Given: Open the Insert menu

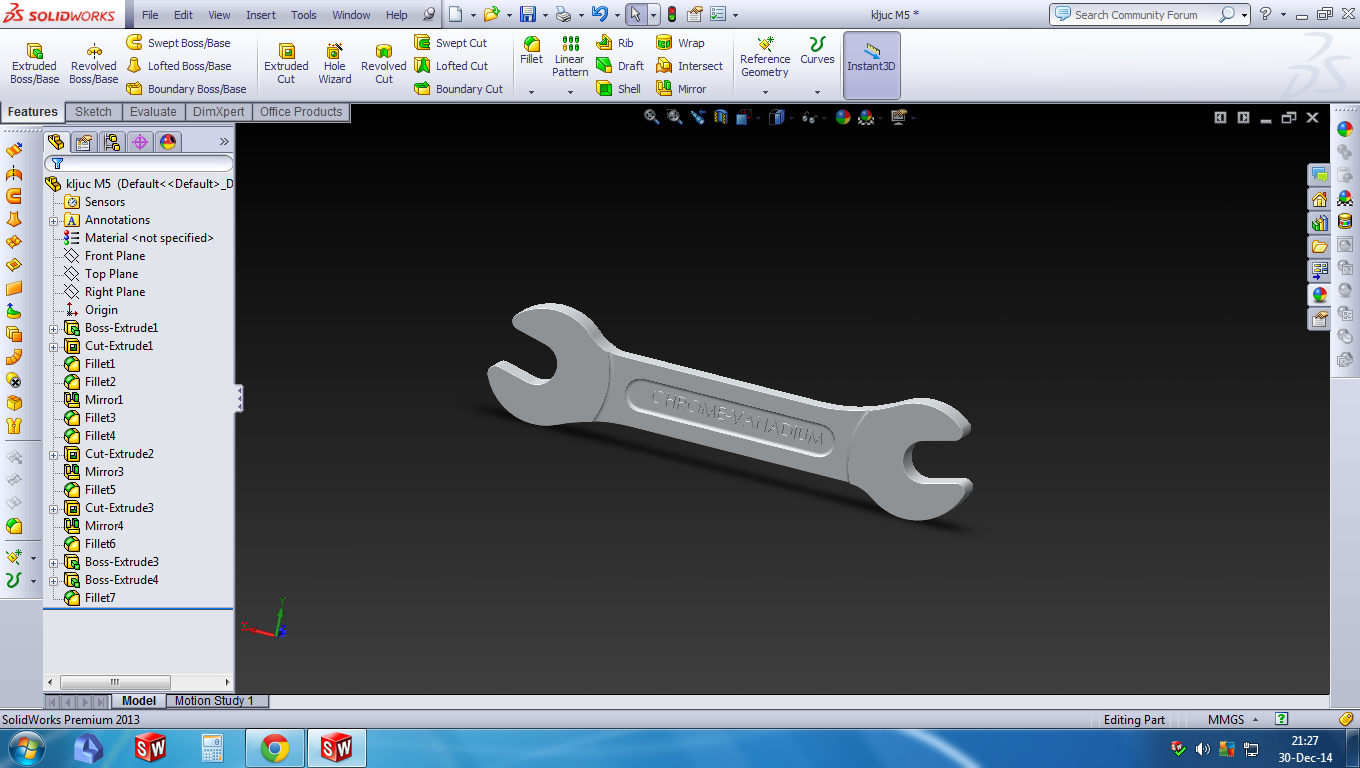Looking at the screenshot, I should [261, 15].
